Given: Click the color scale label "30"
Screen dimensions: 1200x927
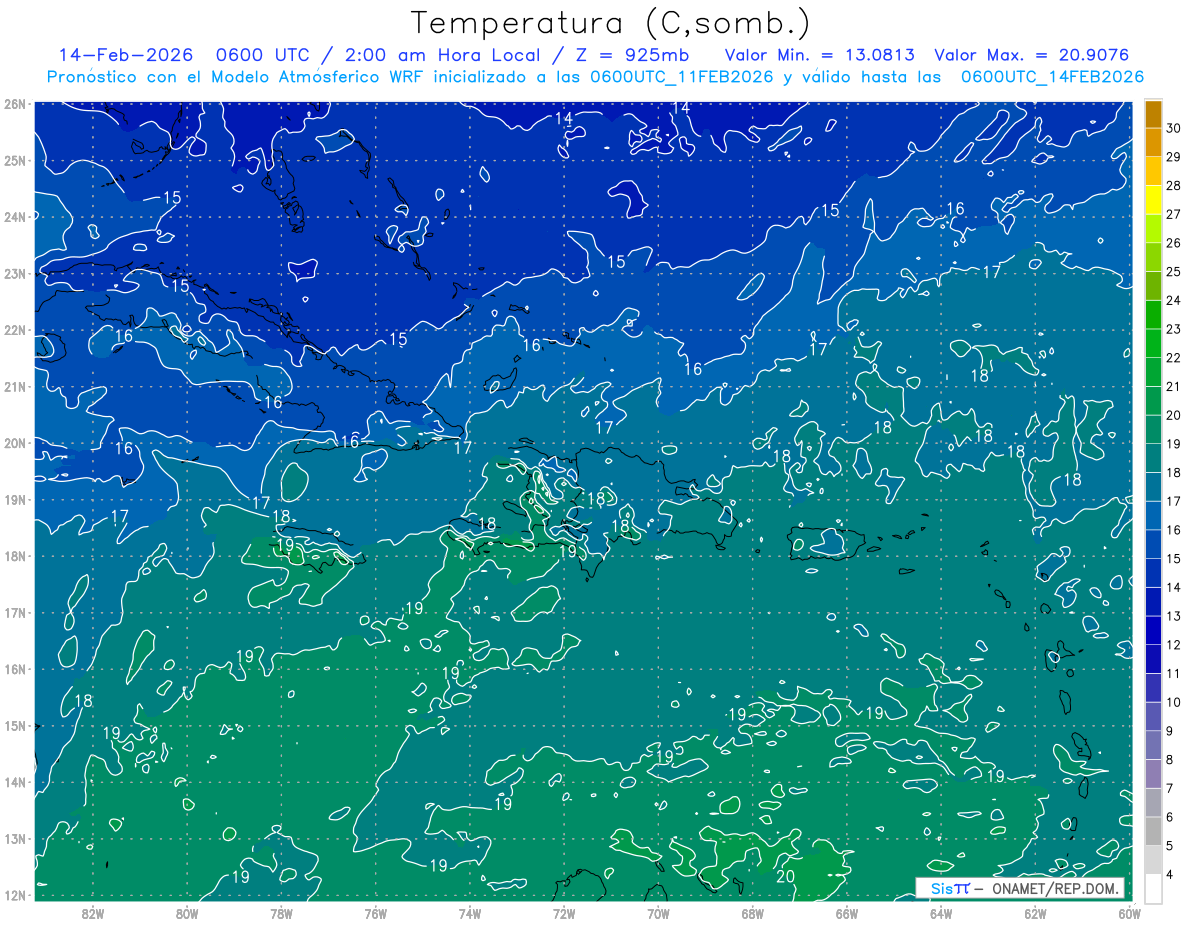Looking at the screenshot, I should tap(1174, 128).
